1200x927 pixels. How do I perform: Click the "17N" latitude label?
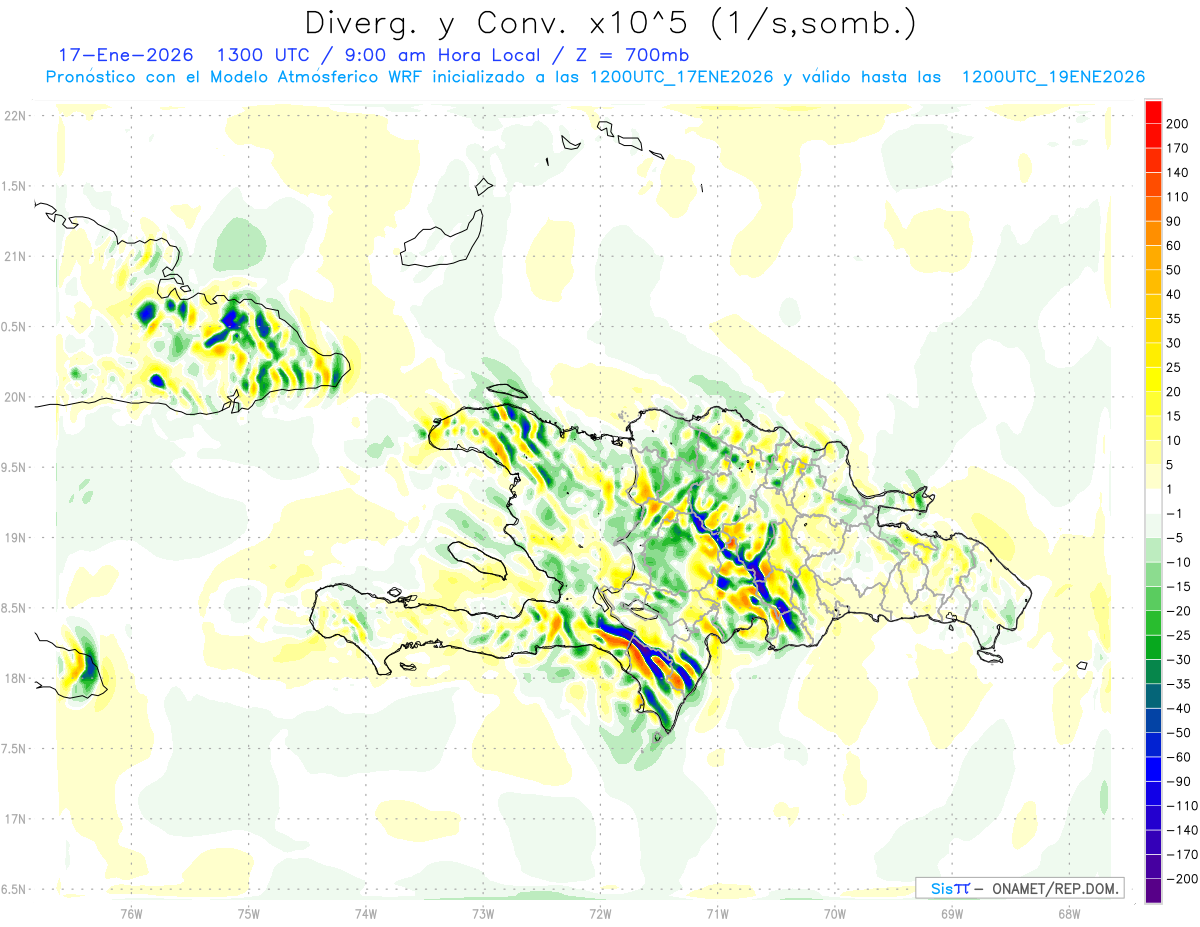pyautogui.click(x=15, y=819)
